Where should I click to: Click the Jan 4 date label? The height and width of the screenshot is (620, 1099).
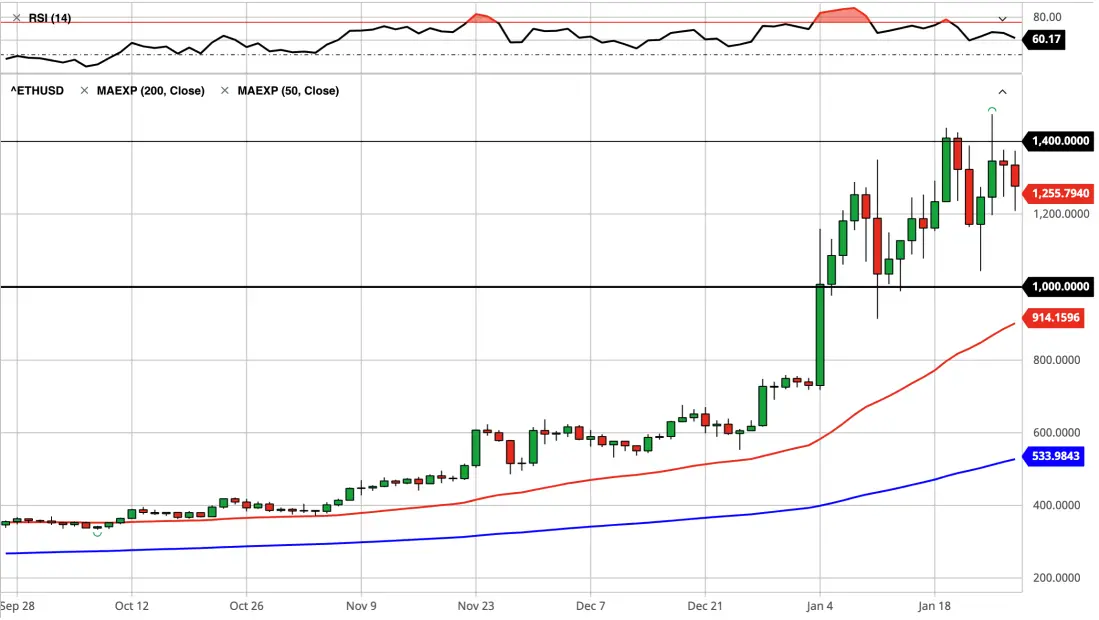coord(819,606)
